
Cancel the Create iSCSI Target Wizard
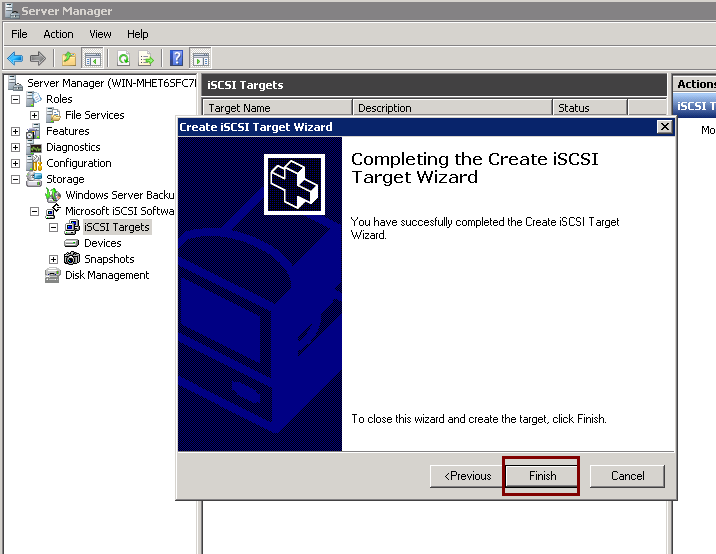coord(627,476)
